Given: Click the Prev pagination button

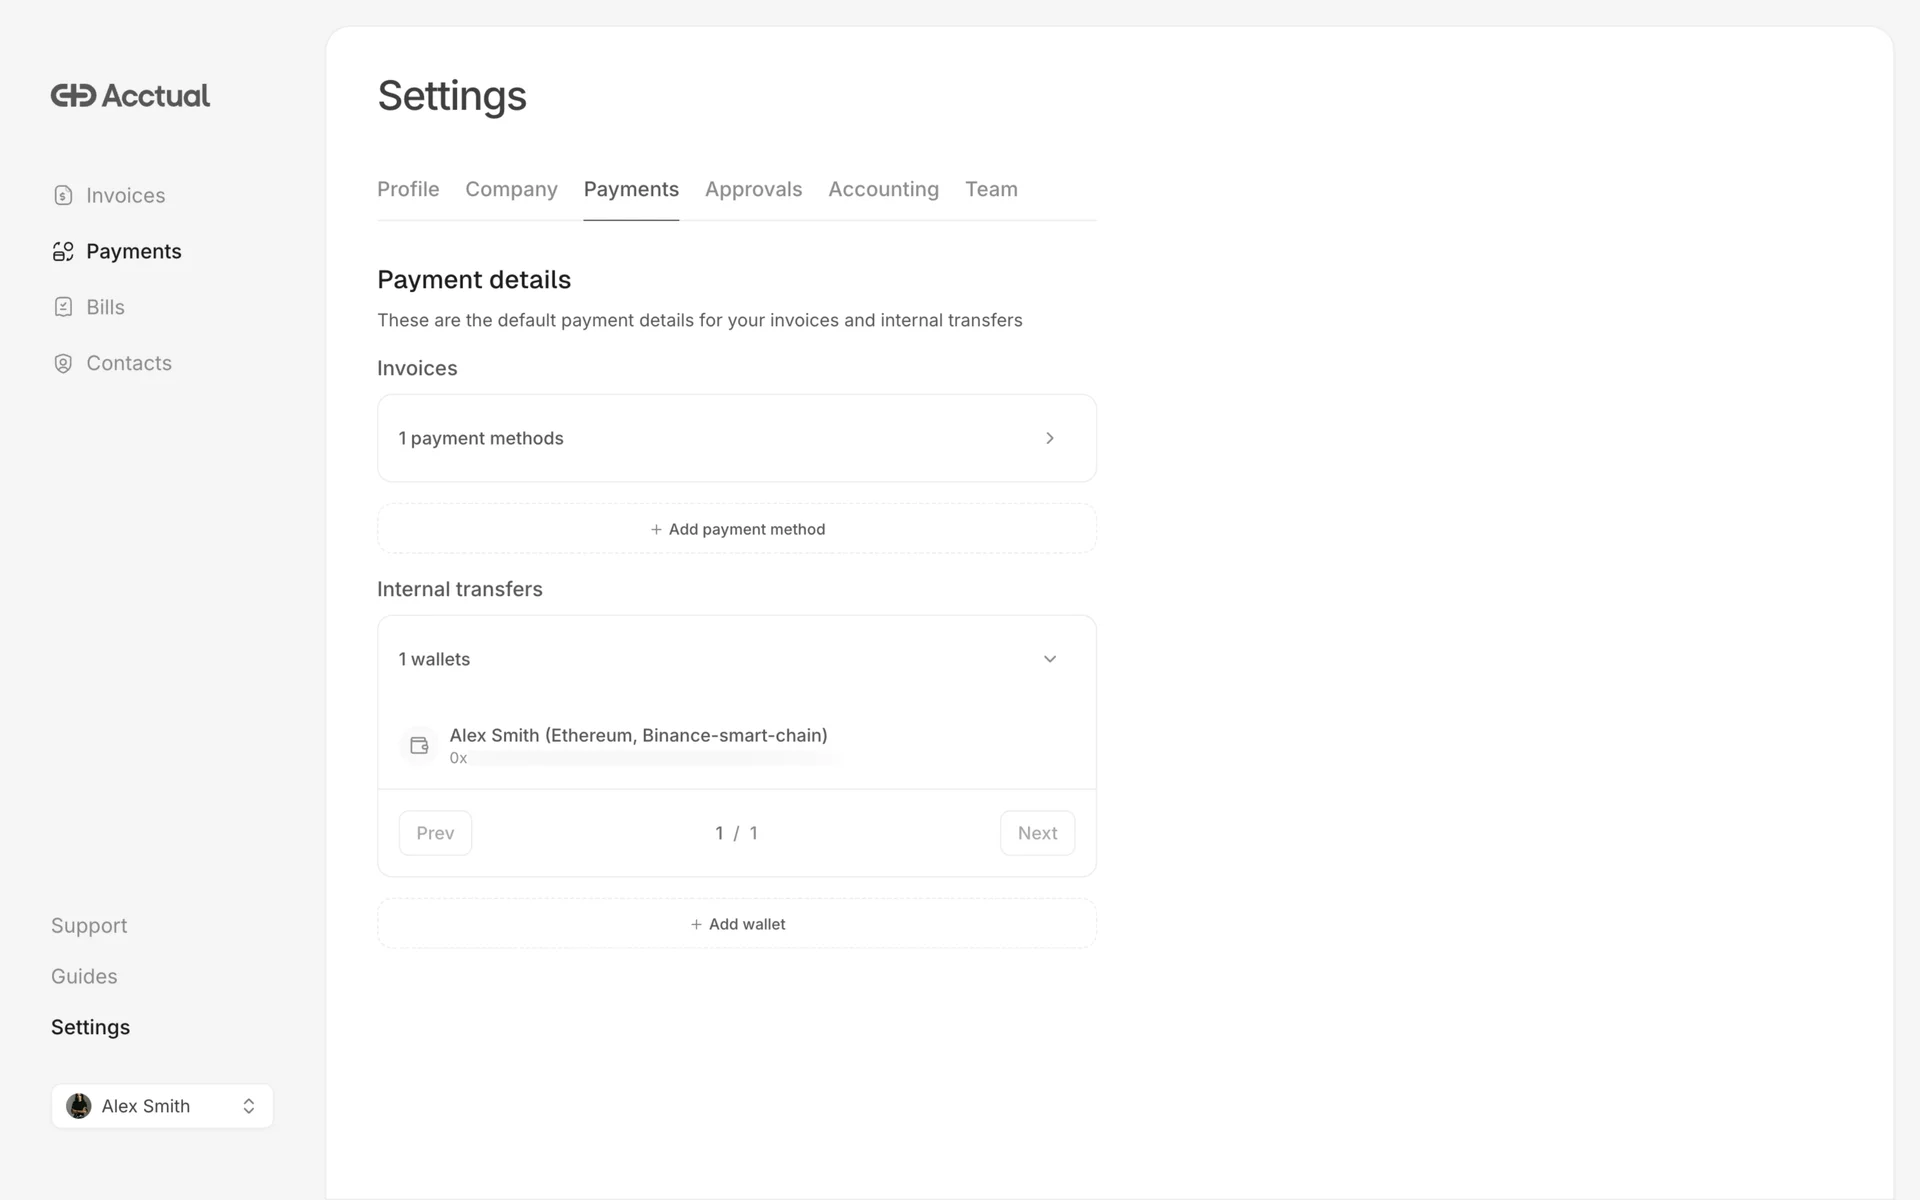Looking at the screenshot, I should pos(435,833).
